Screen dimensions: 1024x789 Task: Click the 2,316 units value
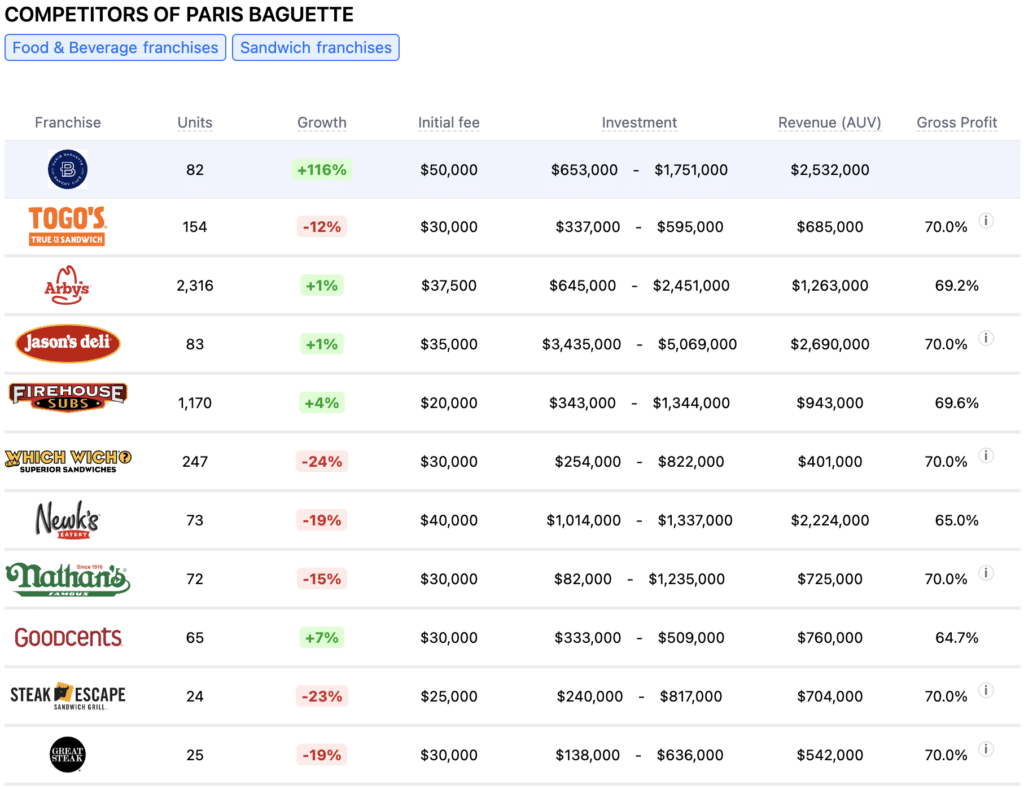pos(195,285)
